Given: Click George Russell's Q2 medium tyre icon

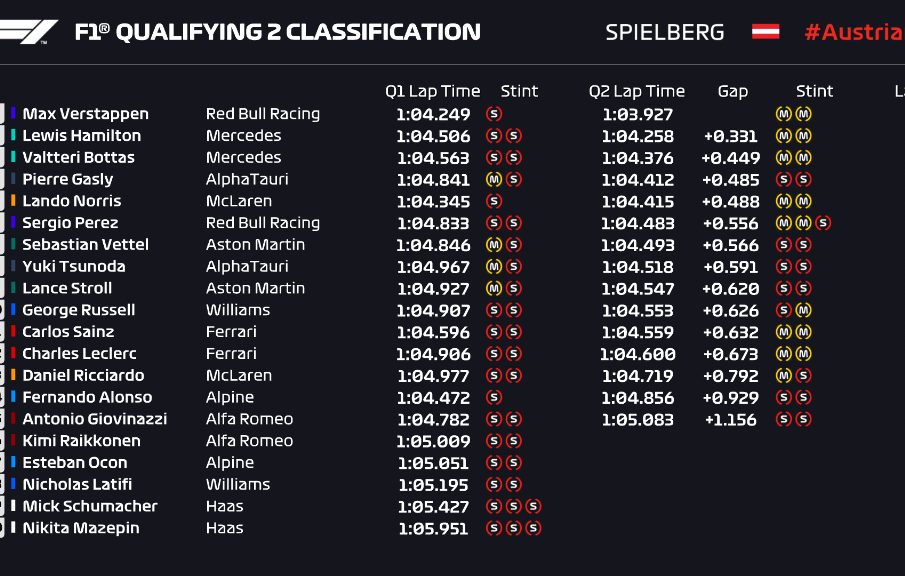Looking at the screenshot, I should point(803,311).
